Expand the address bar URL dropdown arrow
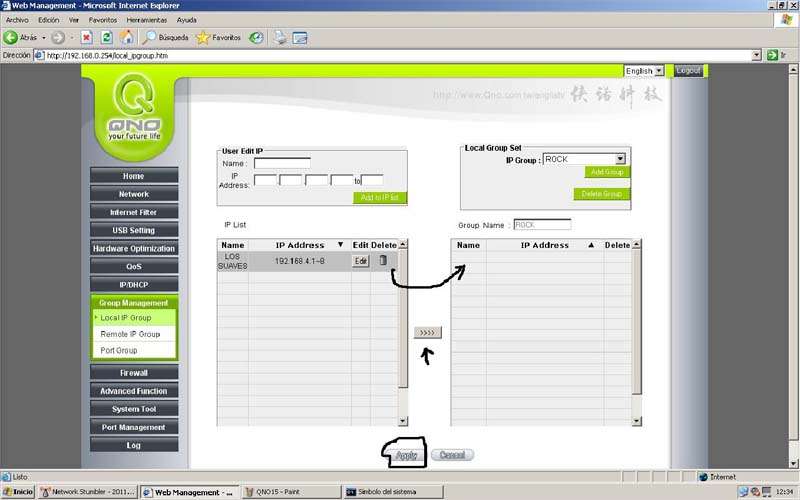 click(x=757, y=55)
